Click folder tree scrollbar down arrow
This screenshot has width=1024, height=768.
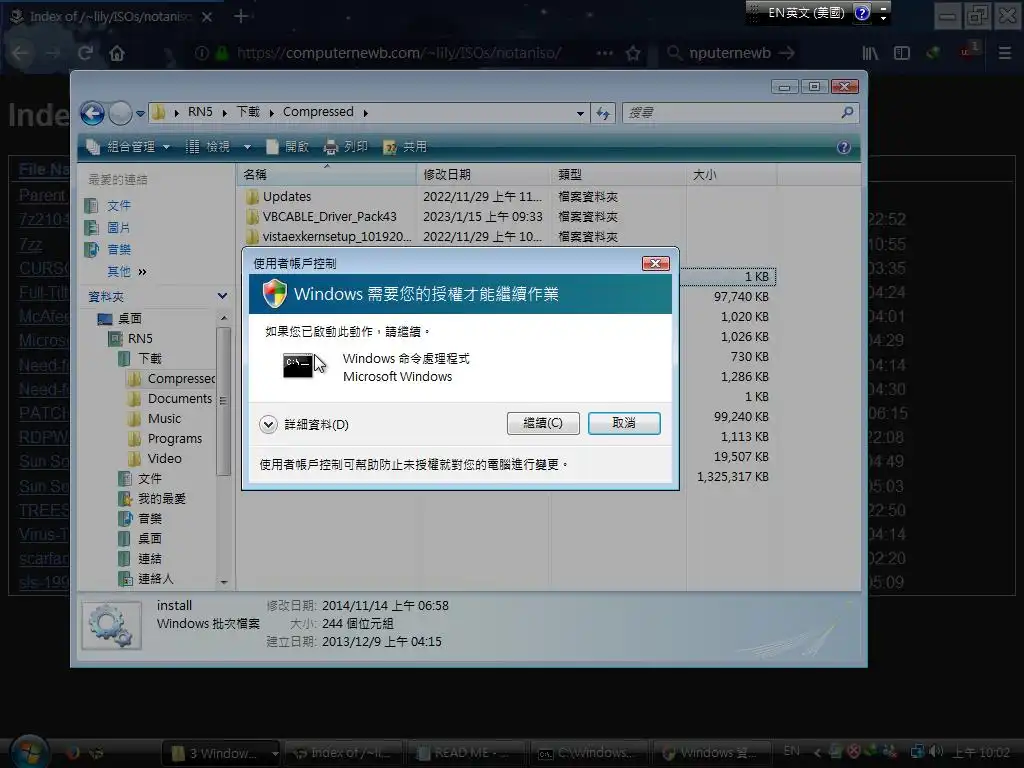[223, 582]
